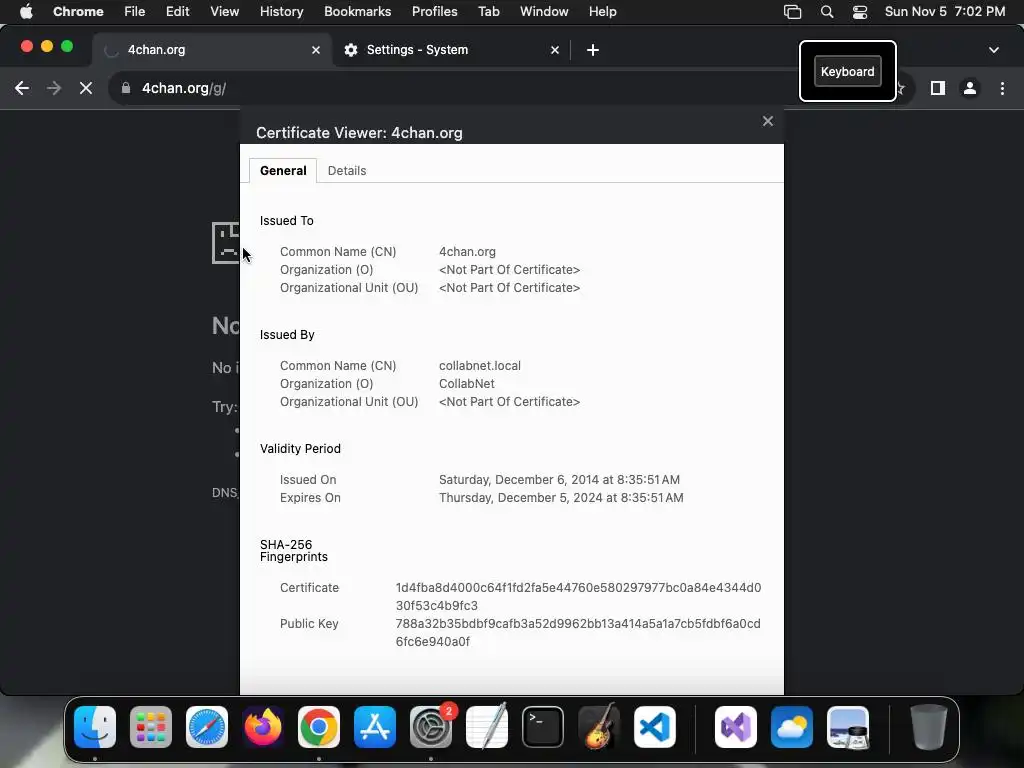Open Control Center in menu bar
1024x768 pixels.
859,12
